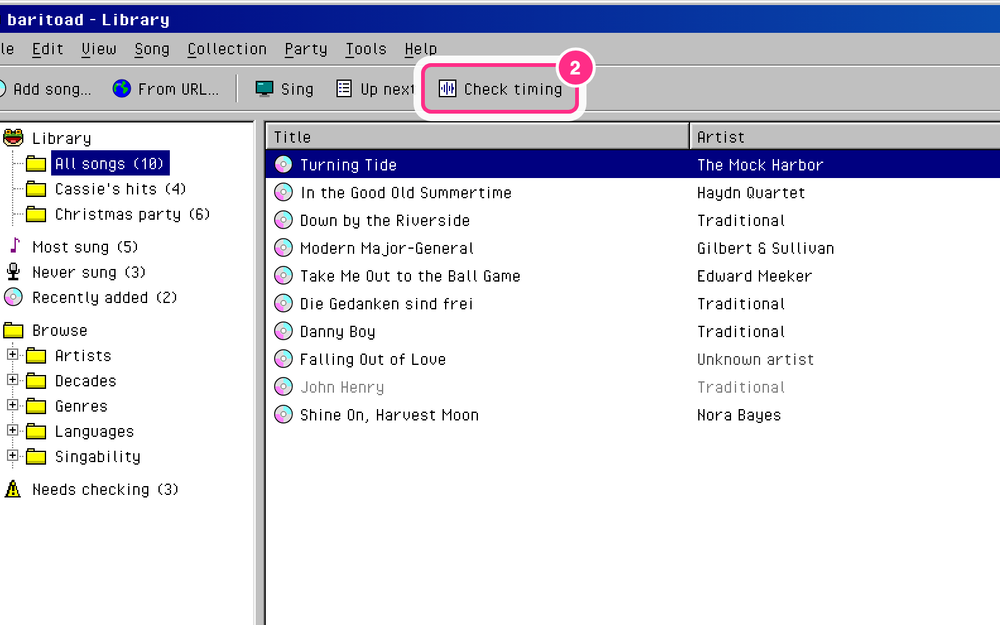Click the globe icon for From URL
The height and width of the screenshot is (625, 1000).
click(x=122, y=89)
